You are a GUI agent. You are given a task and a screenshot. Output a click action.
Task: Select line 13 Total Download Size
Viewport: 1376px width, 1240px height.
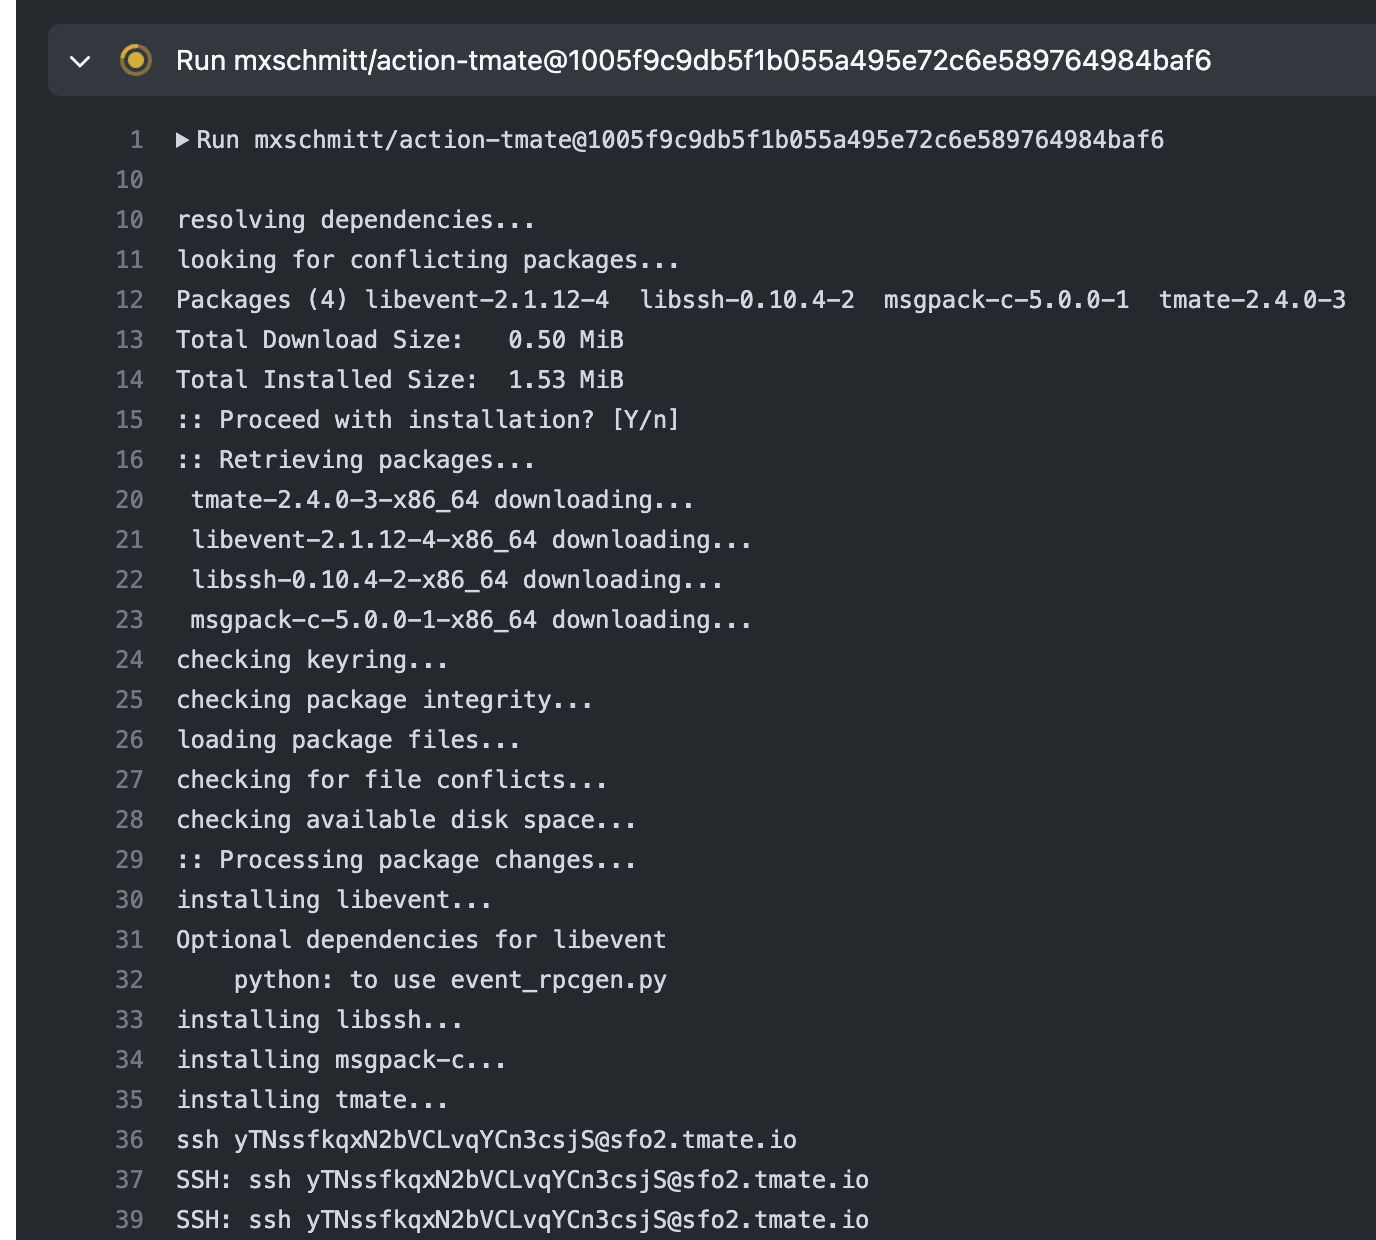pos(400,339)
